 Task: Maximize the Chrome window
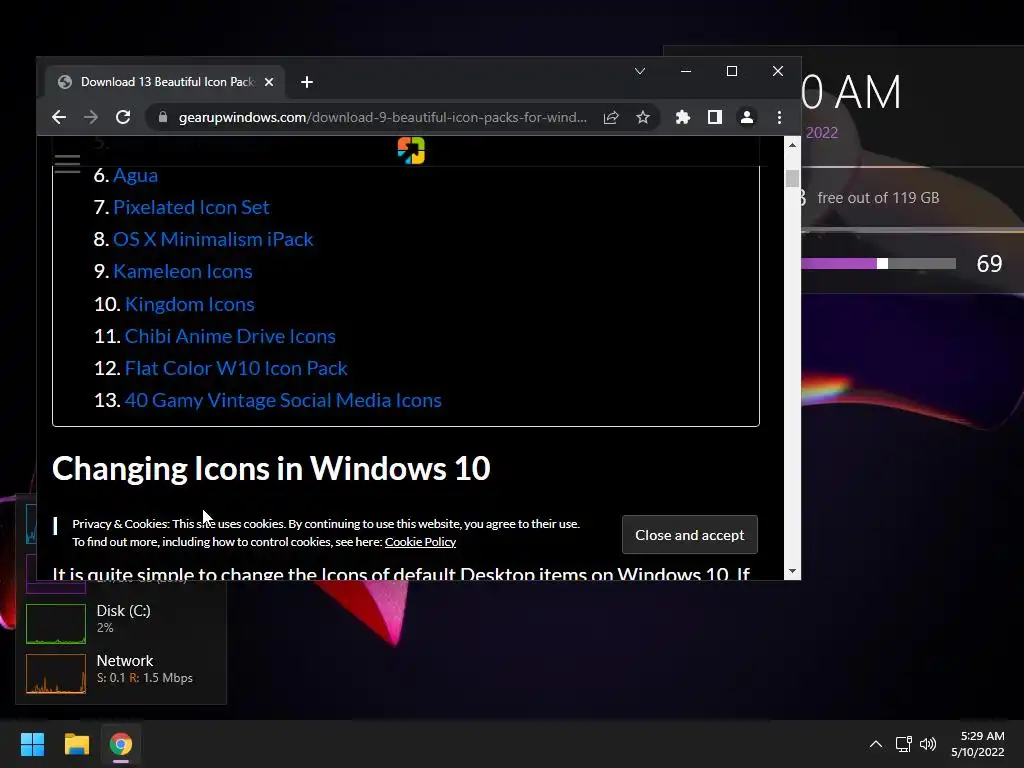(x=732, y=71)
